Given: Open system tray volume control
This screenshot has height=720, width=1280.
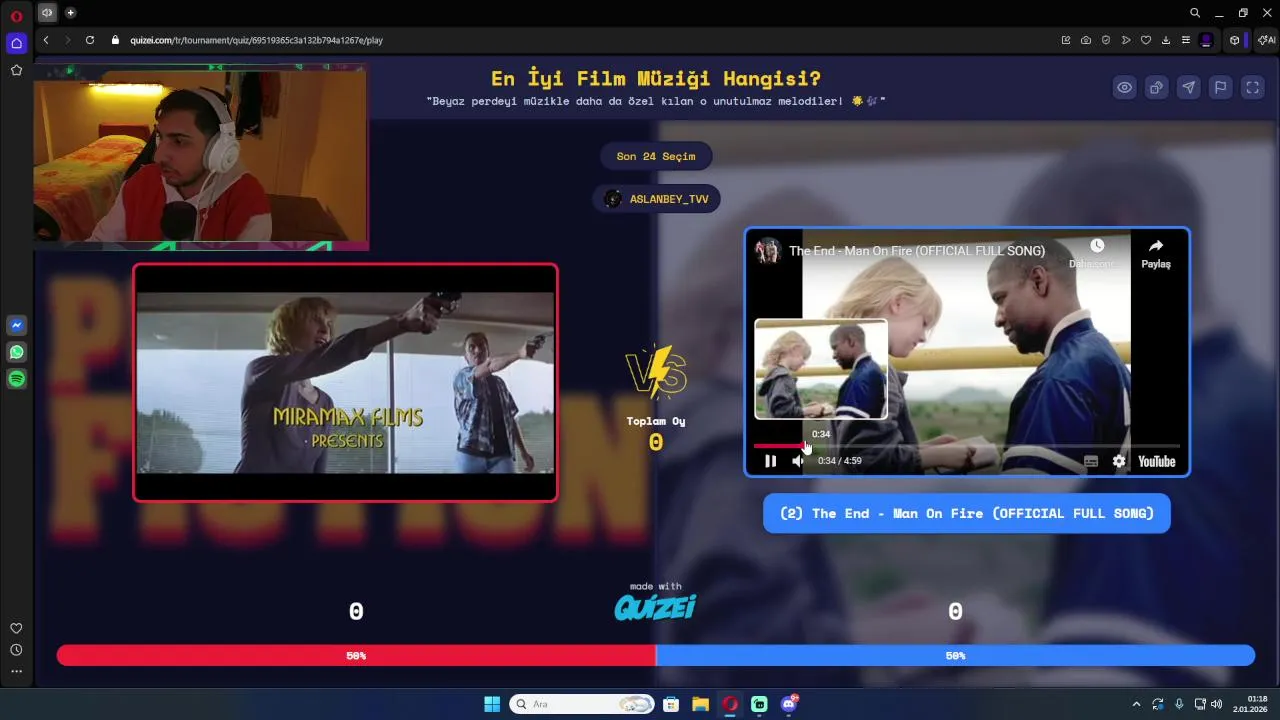Looking at the screenshot, I should tap(1216, 704).
